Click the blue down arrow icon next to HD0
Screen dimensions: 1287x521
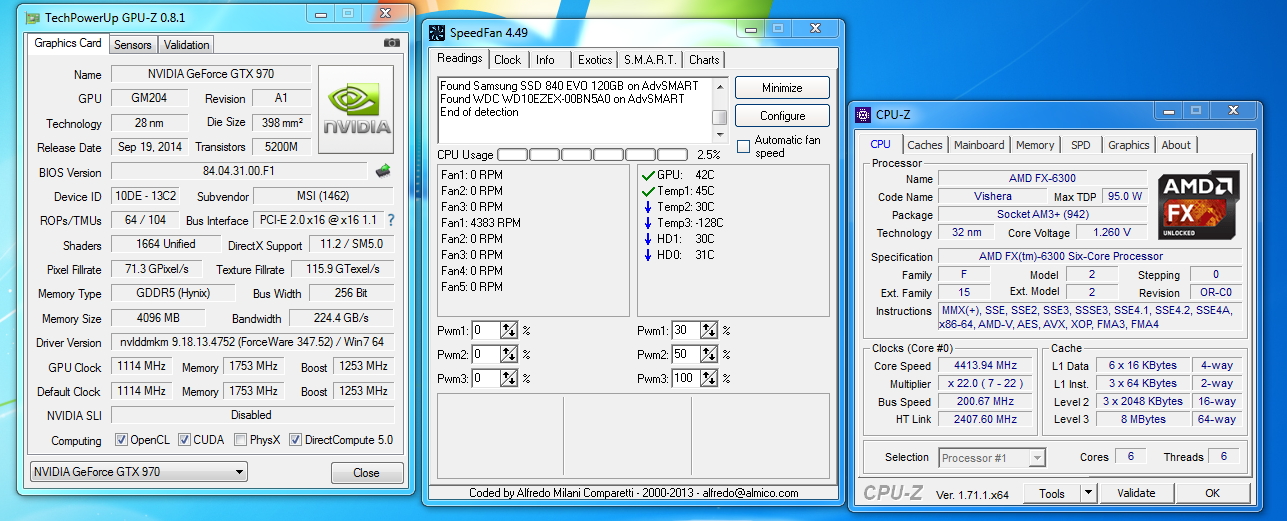pos(648,255)
